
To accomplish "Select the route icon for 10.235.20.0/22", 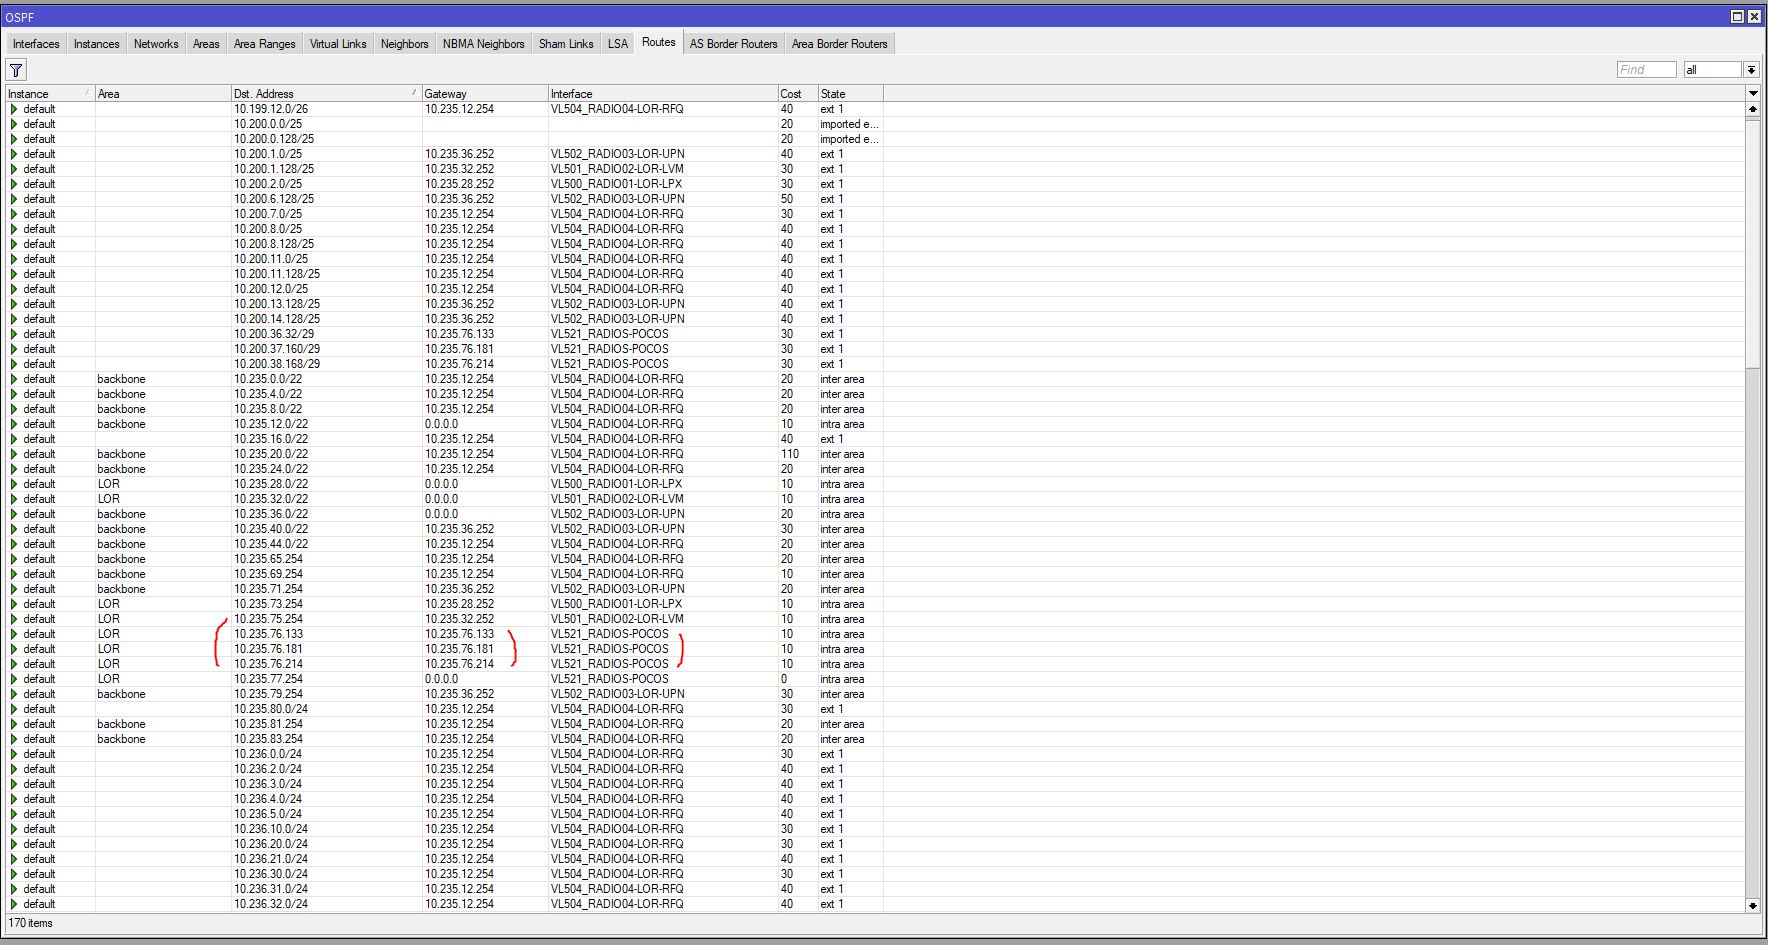I will tap(14, 454).
